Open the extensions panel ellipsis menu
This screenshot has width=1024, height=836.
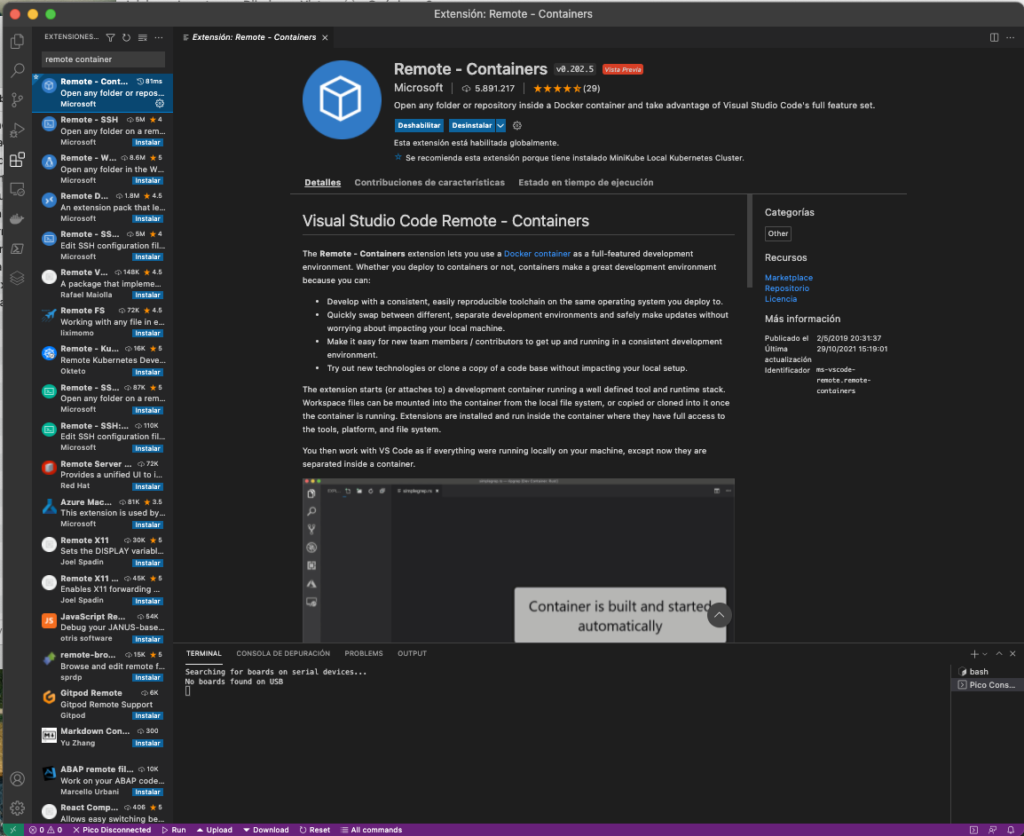(158, 37)
